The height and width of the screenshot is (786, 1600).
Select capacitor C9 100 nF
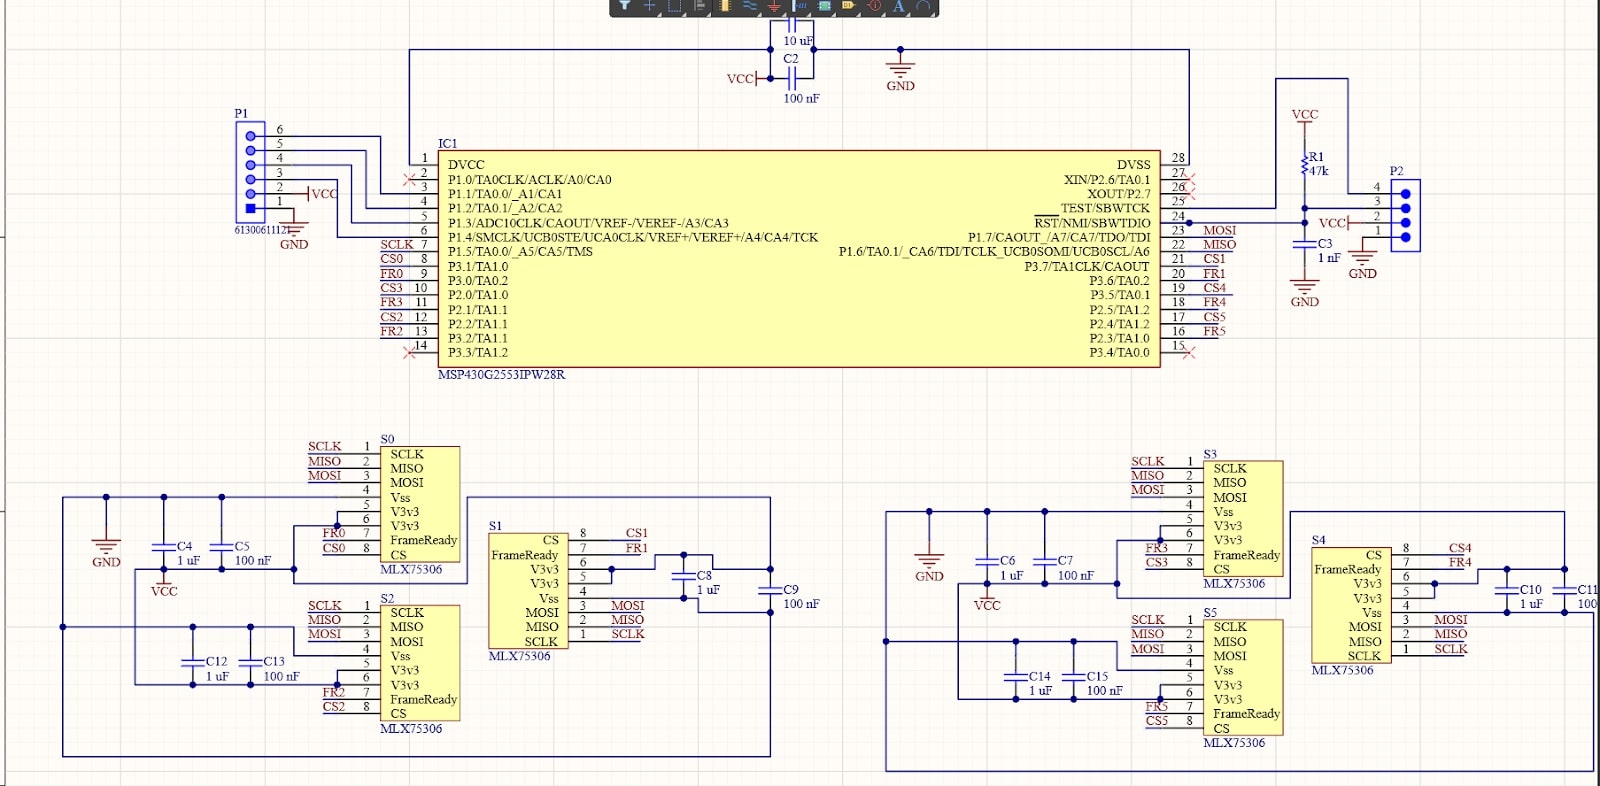pos(771,591)
